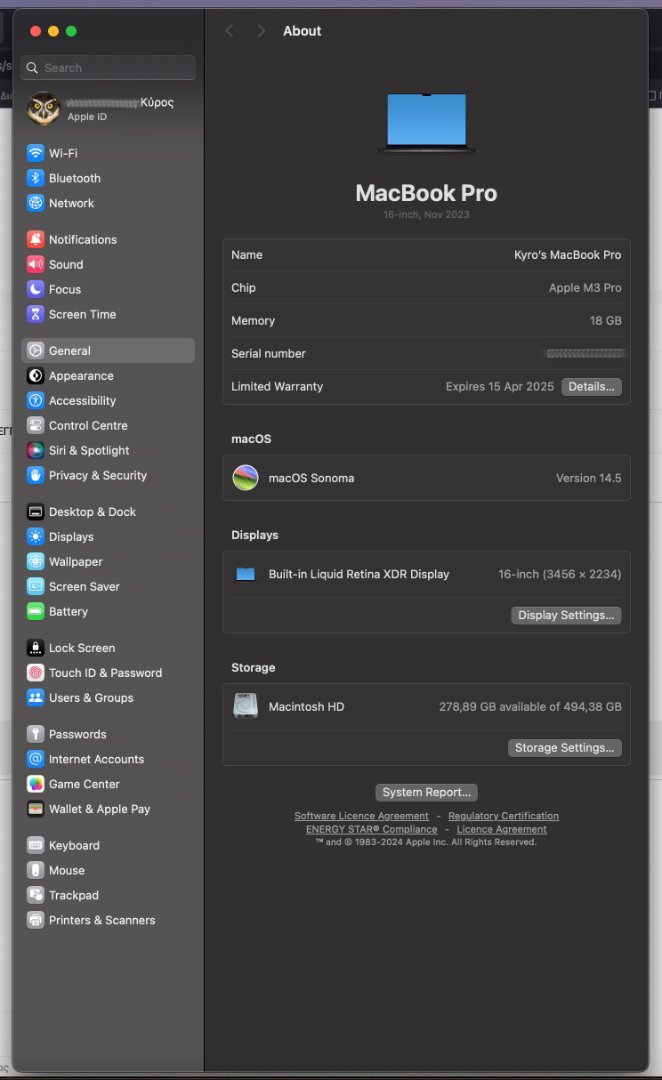The image size is (662, 1080).
Task: Select the Displays sun icon
Action: tap(35, 537)
